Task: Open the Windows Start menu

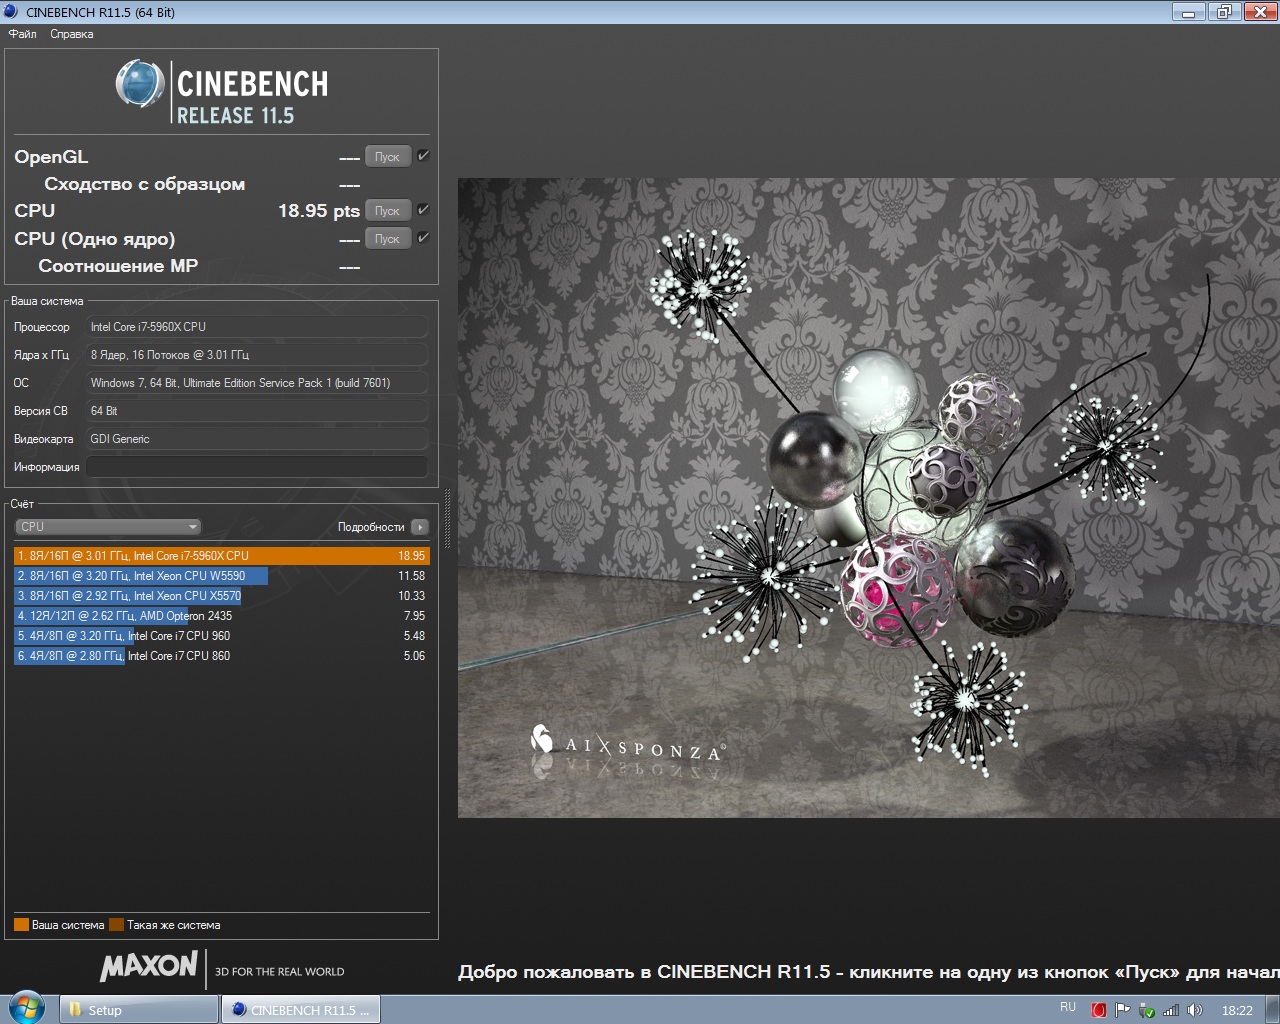Action: point(27,1009)
